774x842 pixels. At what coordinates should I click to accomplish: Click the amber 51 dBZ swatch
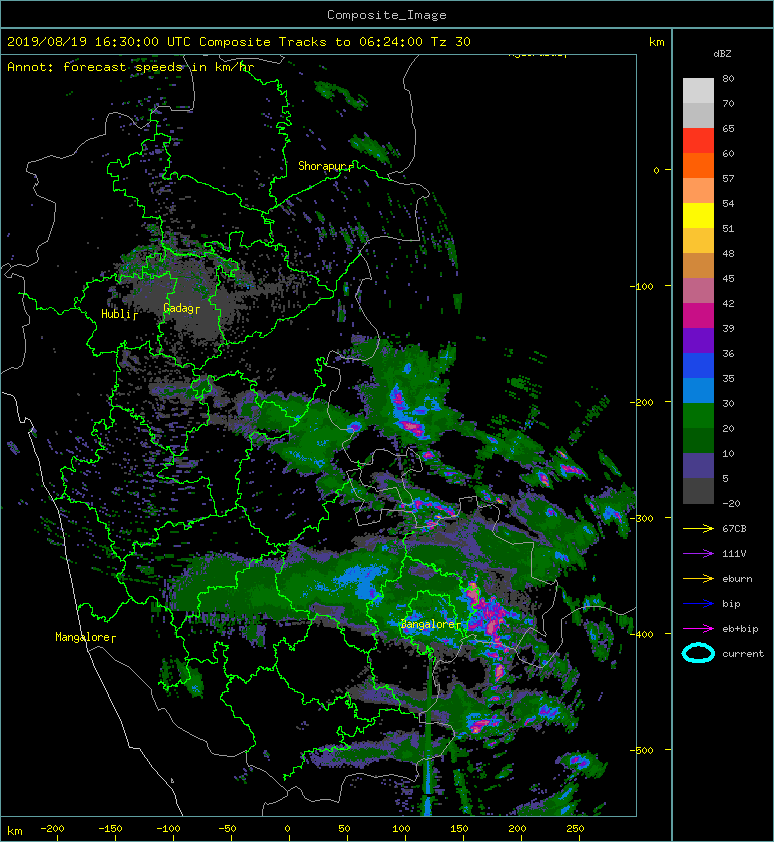(698, 240)
